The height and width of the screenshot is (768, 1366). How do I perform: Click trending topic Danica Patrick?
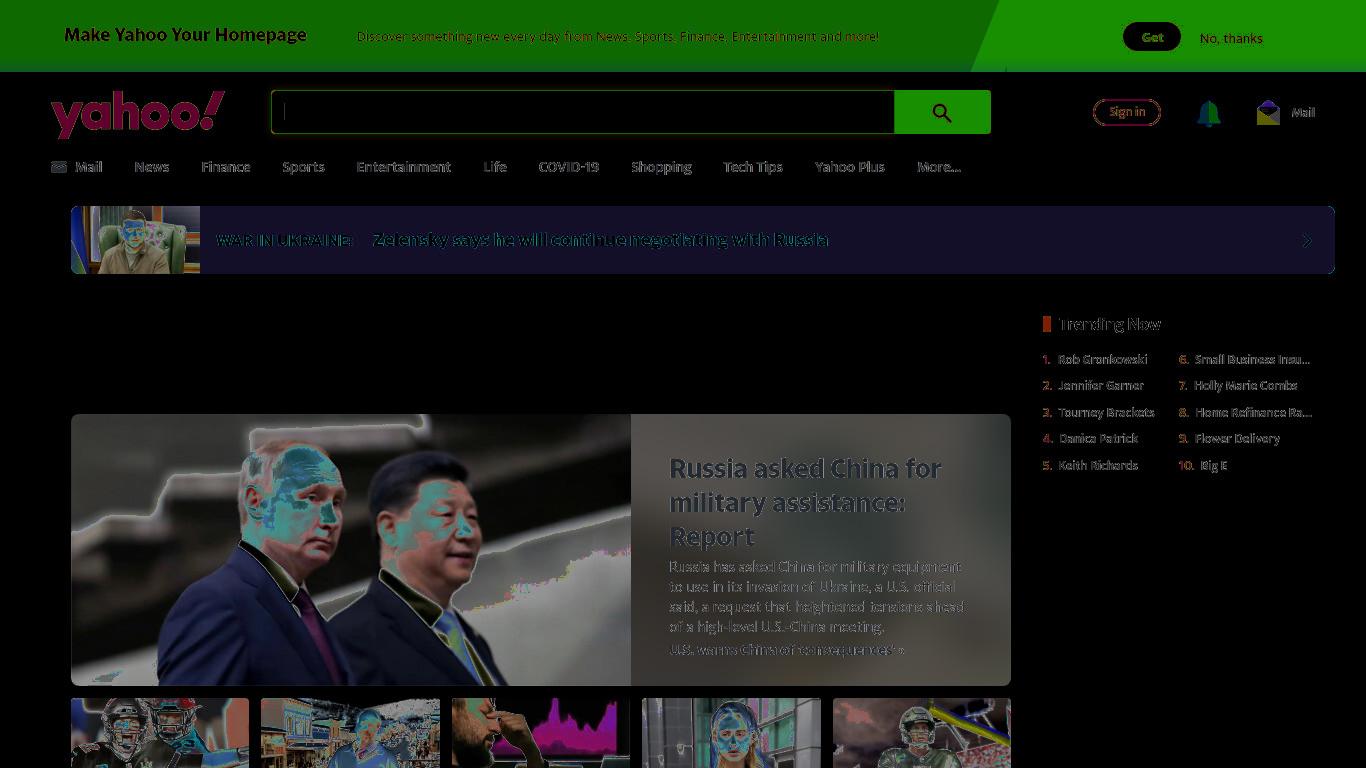click(1098, 438)
